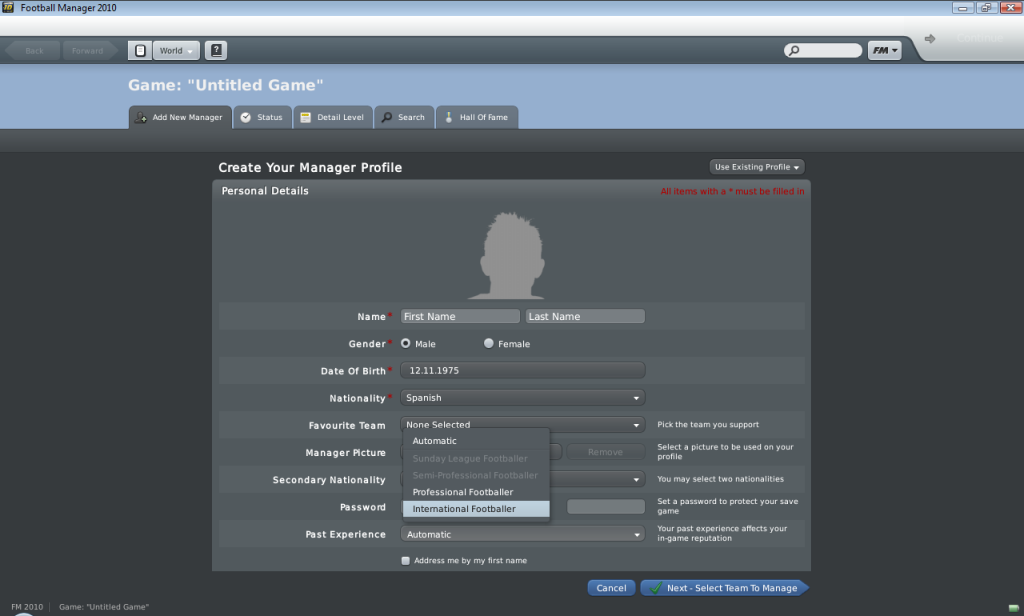Click the Add New Manager tab icon
The height and width of the screenshot is (616, 1024).
(x=140, y=118)
